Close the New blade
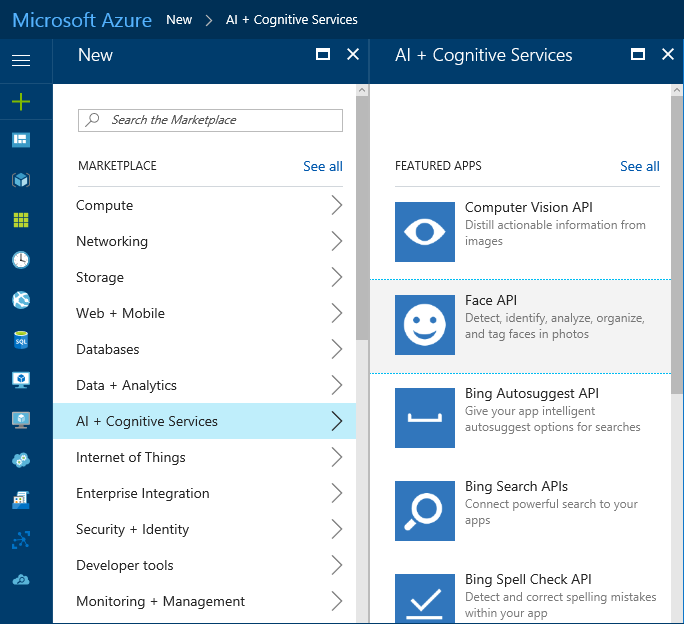Image resolution: width=684 pixels, height=624 pixels. pyautogui.click(x=353, y=55)
